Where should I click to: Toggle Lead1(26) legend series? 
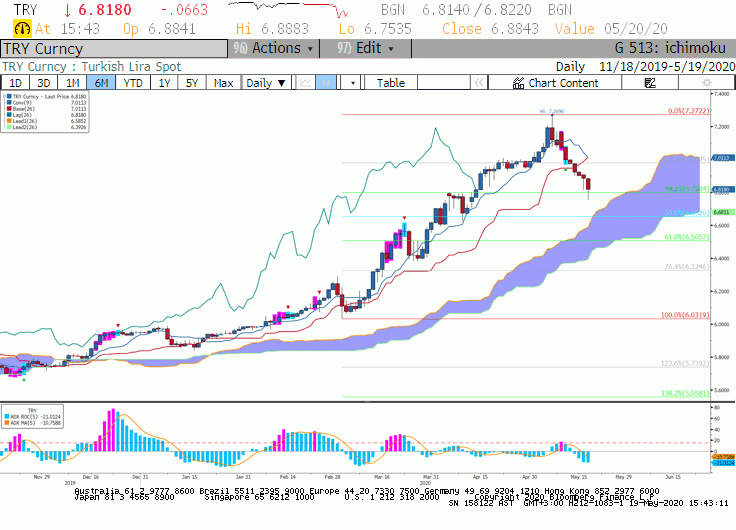[x=46, y=121]
